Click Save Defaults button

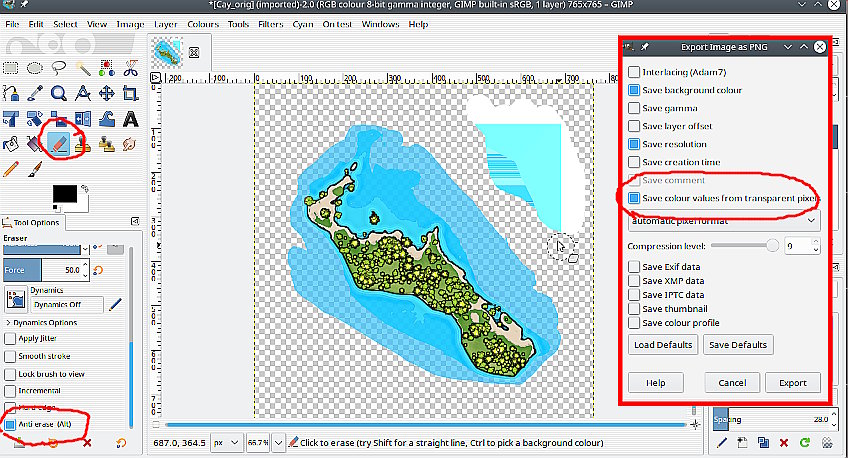(x=738, y=344)
